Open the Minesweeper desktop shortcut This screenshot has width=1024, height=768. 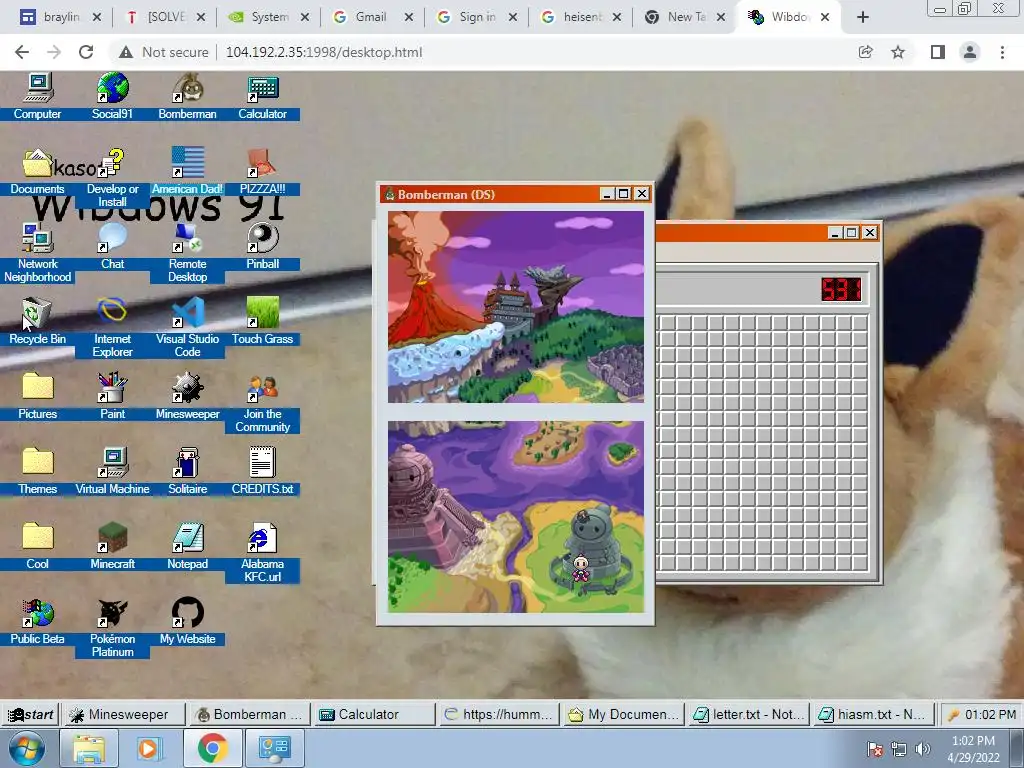tap(187, 396)
